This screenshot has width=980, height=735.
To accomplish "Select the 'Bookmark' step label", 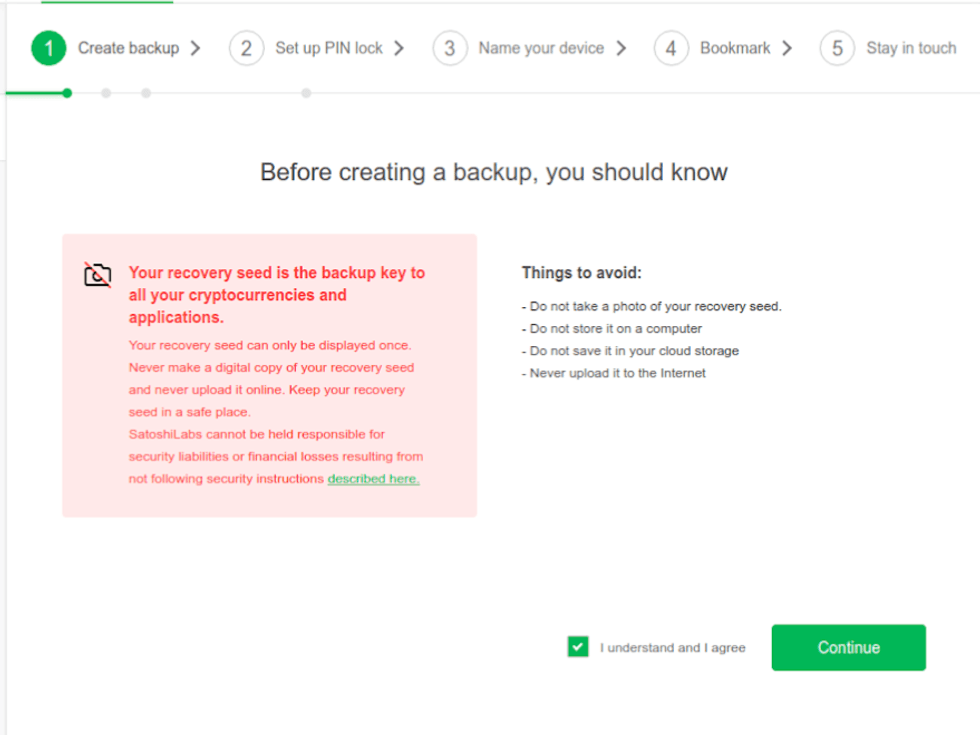I will (x=735, y=48).
